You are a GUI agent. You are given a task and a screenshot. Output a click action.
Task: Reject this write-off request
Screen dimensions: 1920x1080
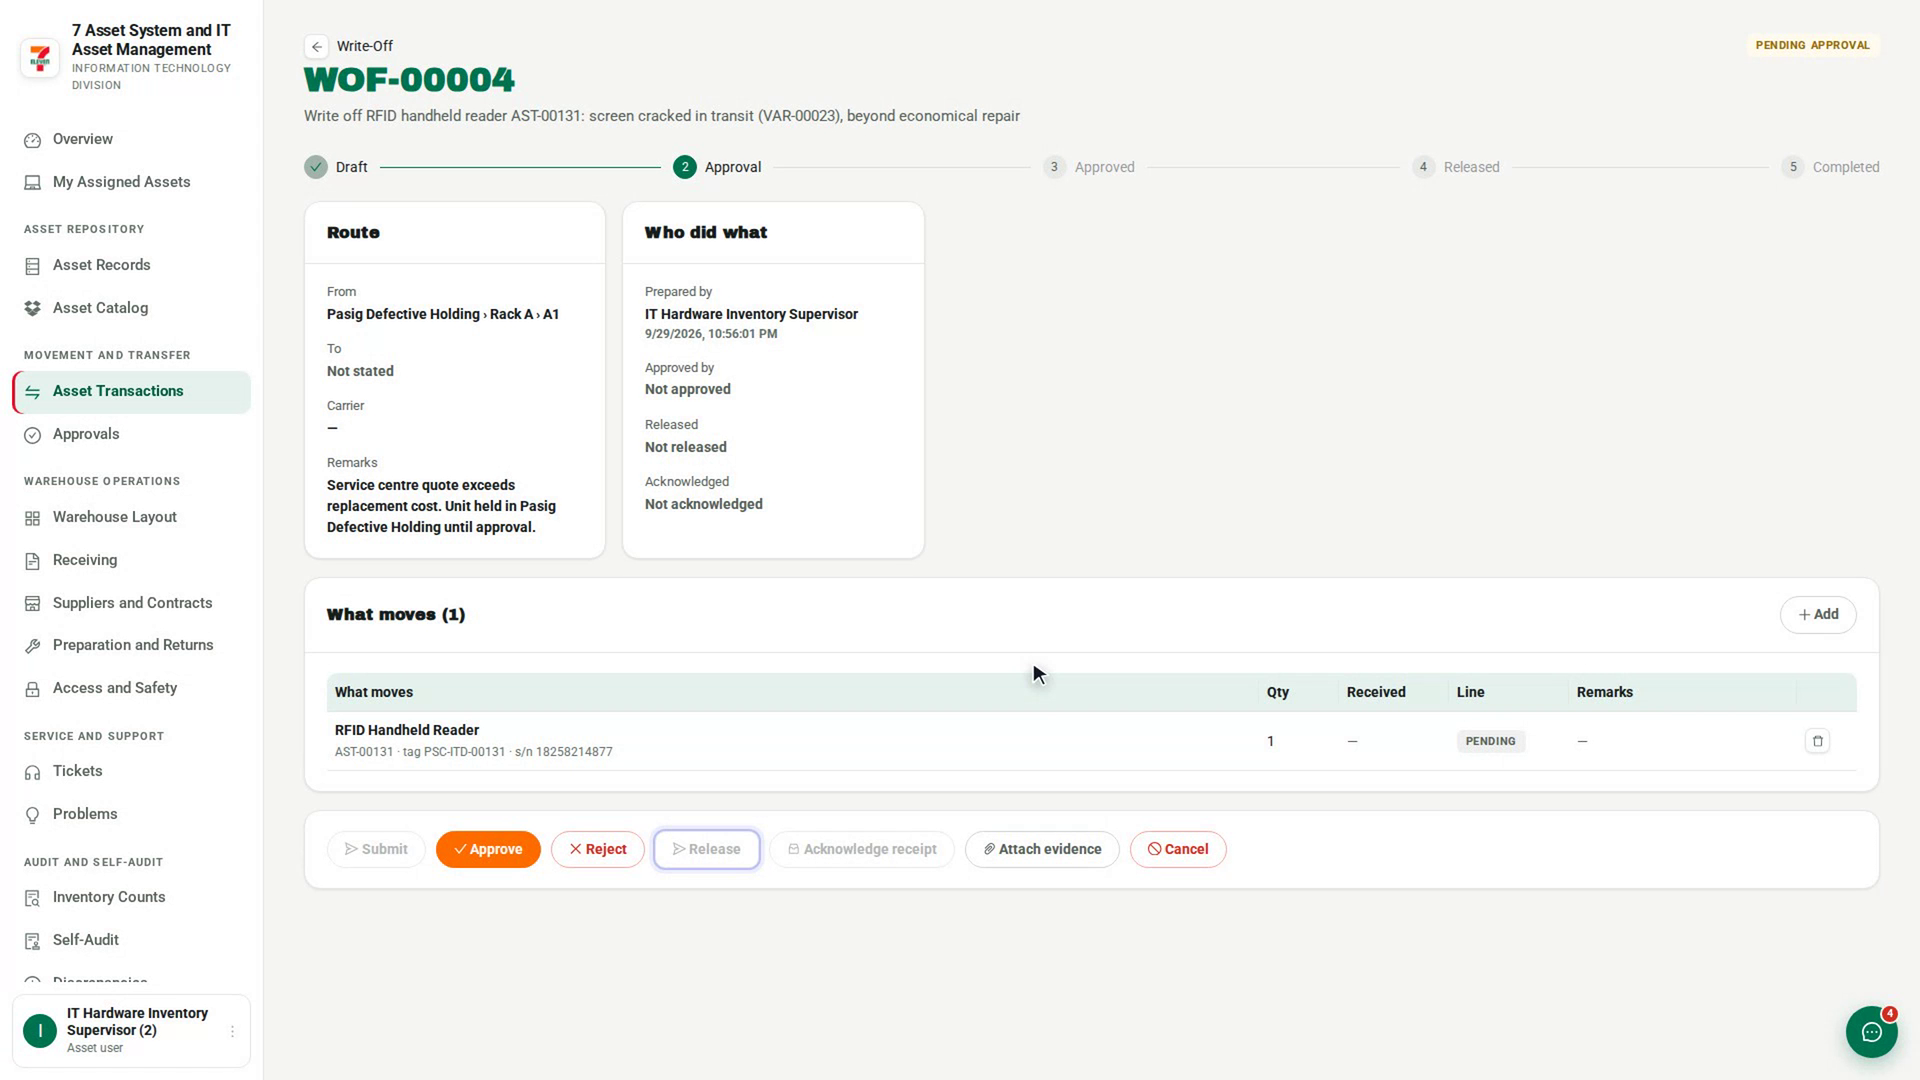(x=598, y=849)
